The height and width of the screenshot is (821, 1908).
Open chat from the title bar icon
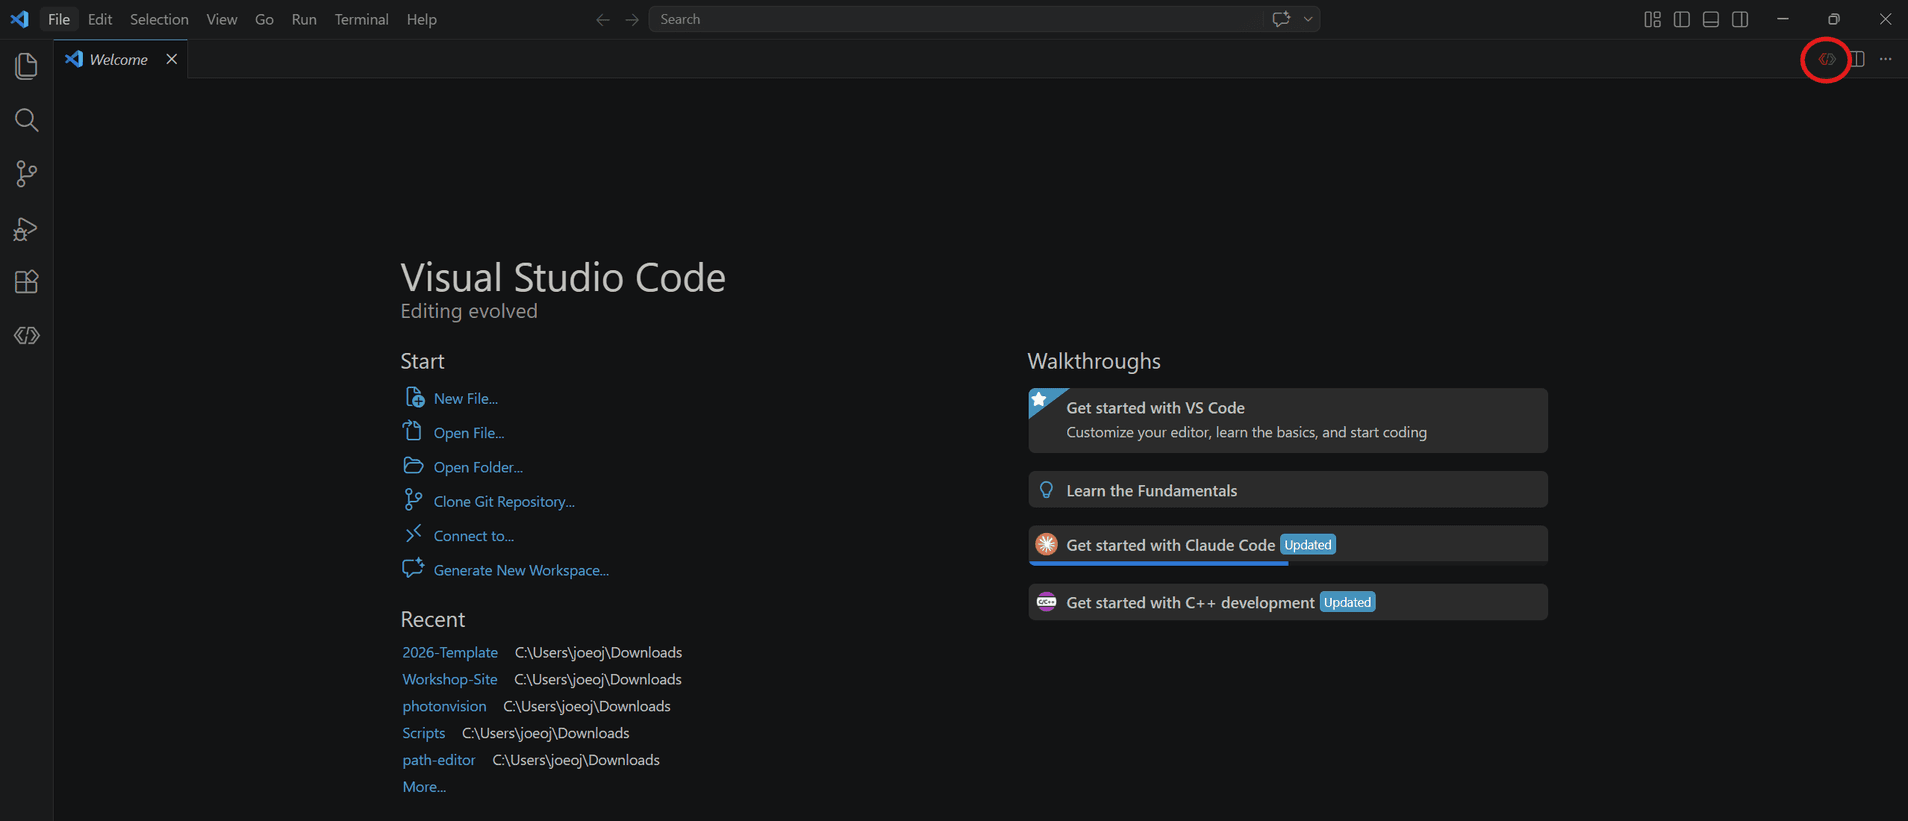click(x=1281, y=19)
